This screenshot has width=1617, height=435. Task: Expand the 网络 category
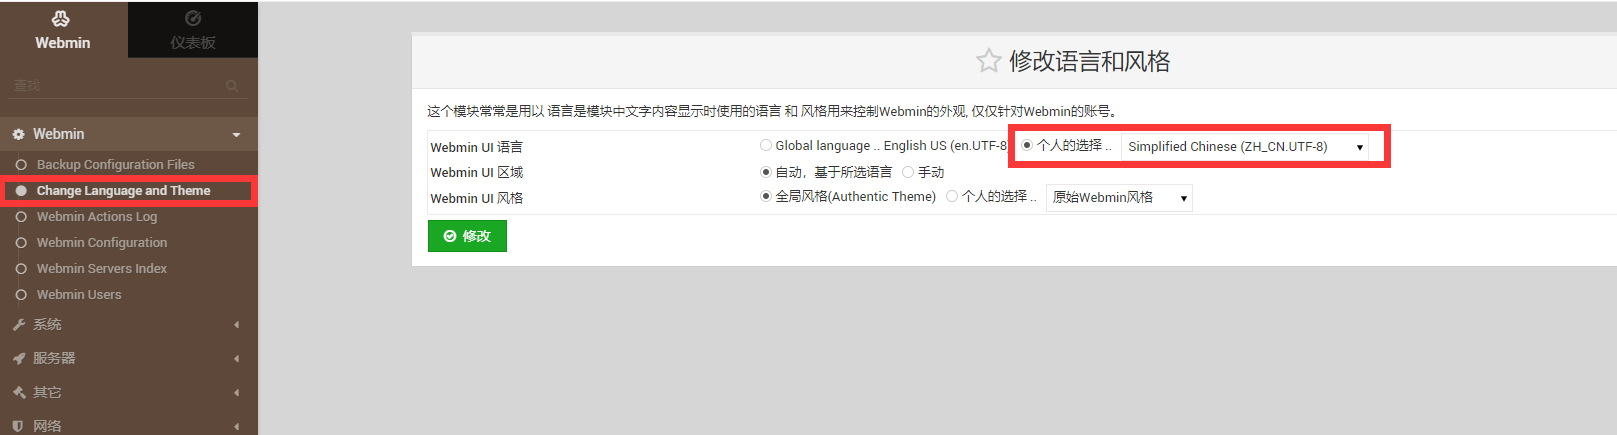pos(129,425)
